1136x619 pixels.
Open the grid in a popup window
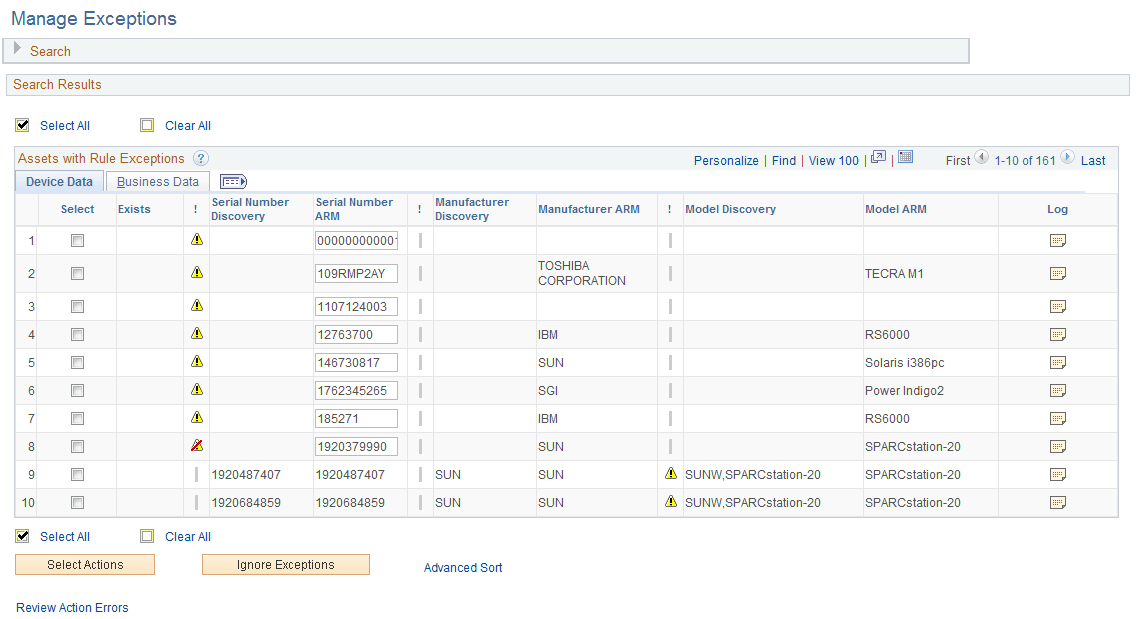tap(877, 157)
